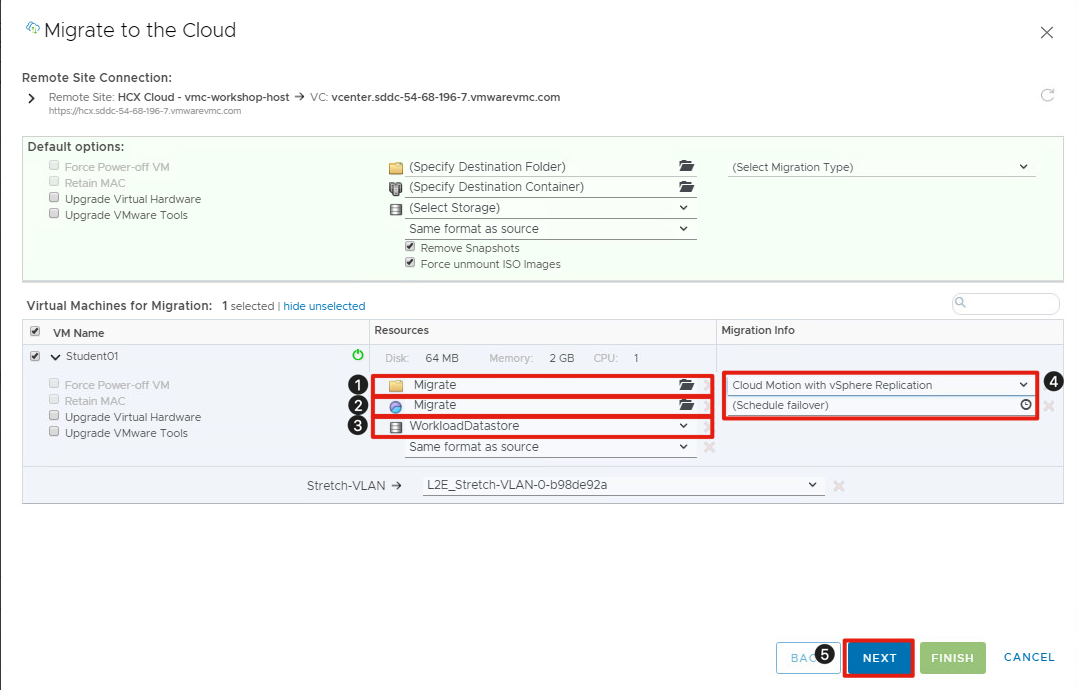Toggle default Force unmount ISO Images checkbox
The width and height of the screenshot is (1078, 690).
tap(410, 263)
